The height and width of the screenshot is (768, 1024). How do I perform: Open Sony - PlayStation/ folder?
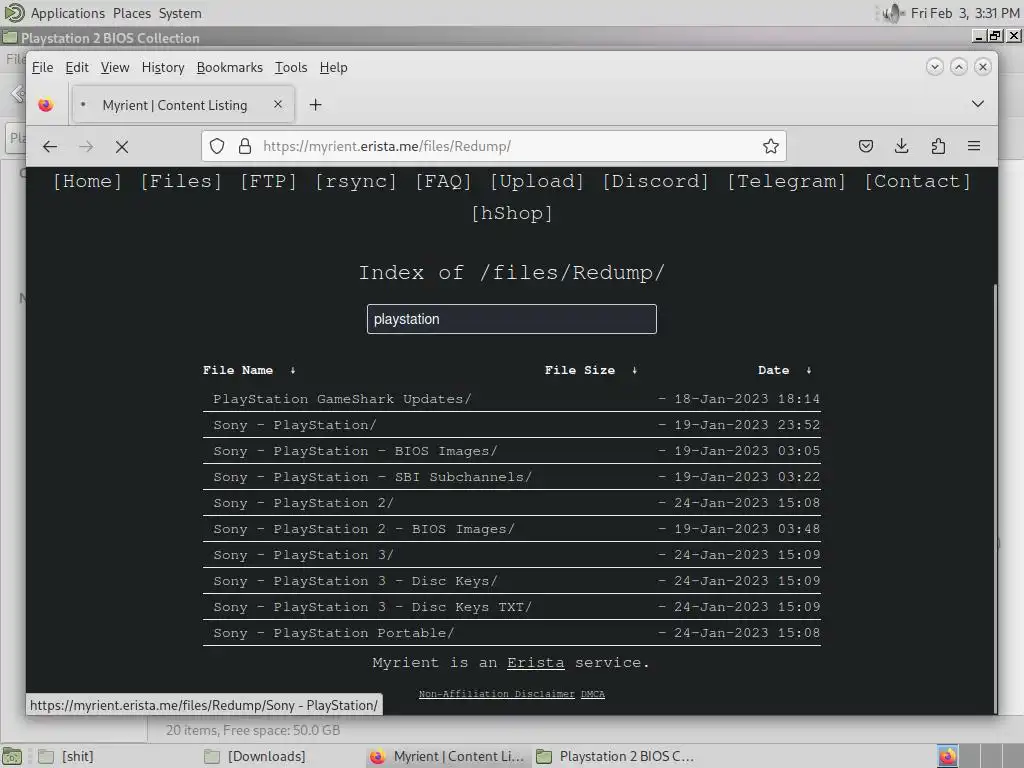pyautogui.click(x=295, y=425)
